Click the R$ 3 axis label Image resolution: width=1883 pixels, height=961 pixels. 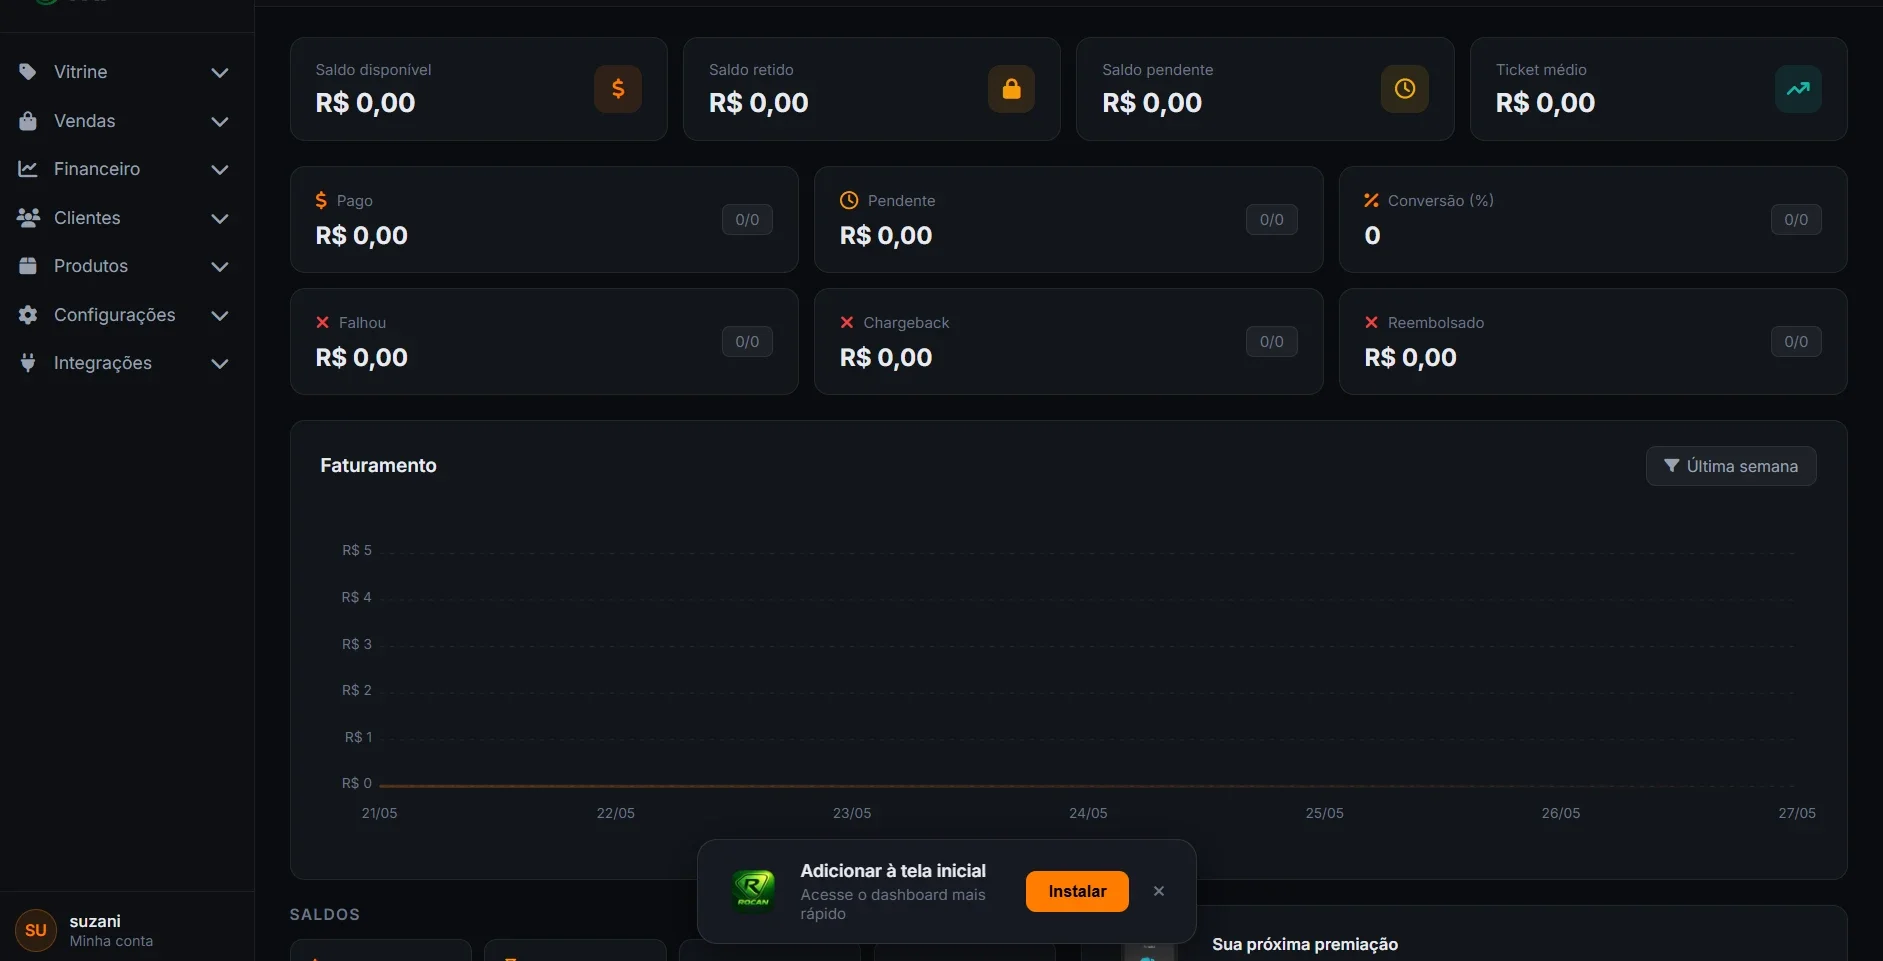357,644
